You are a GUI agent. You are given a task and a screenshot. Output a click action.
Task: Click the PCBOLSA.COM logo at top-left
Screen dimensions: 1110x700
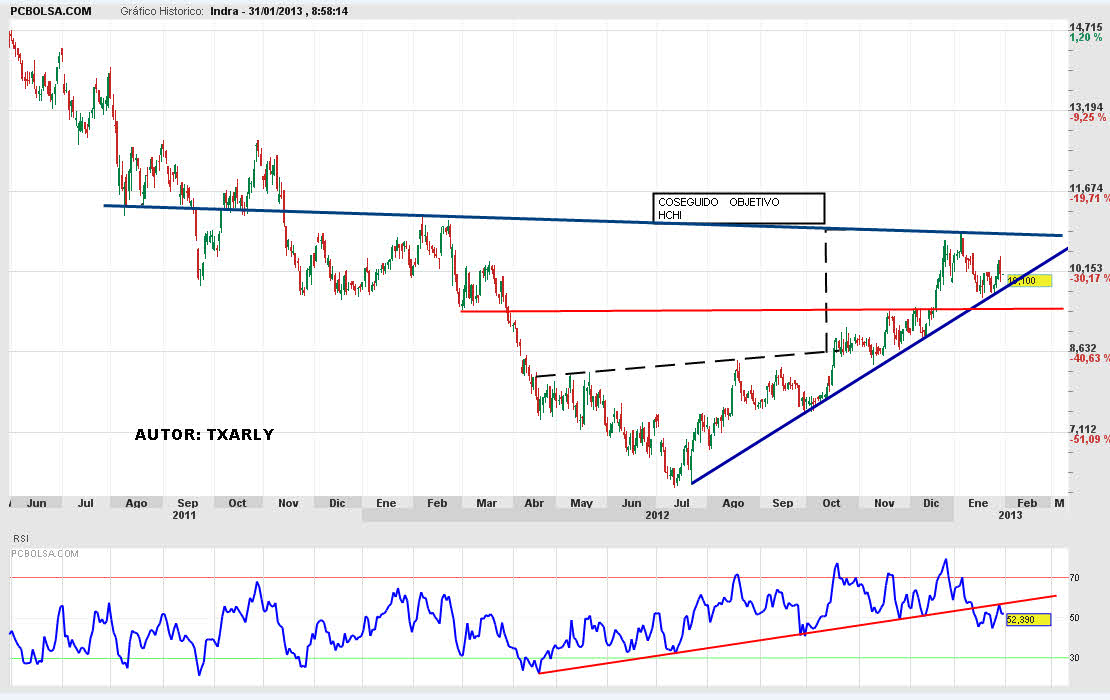click(48, 11)
